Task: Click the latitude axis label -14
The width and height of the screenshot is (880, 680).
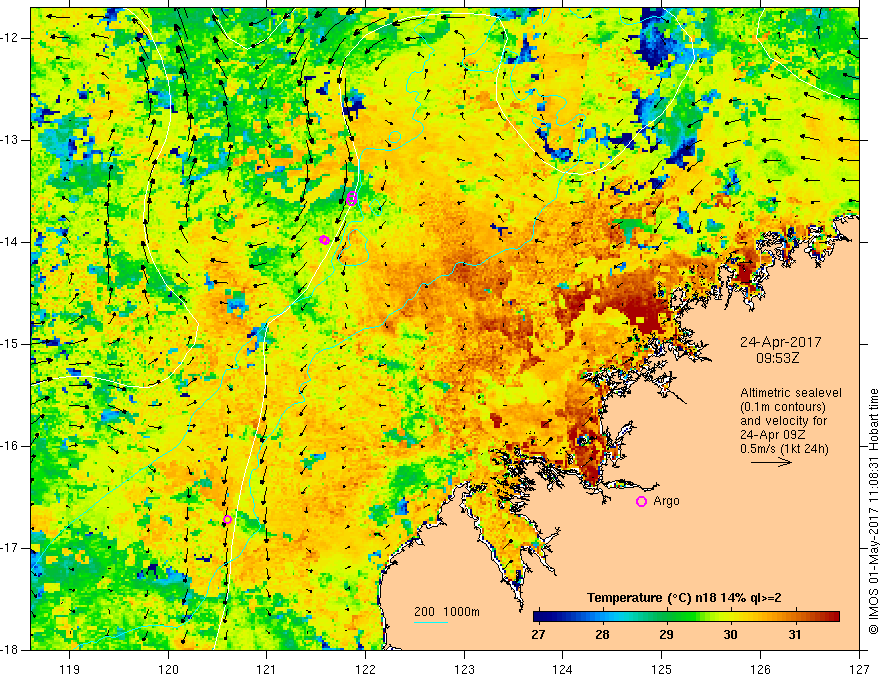Action: click(10, 242)
